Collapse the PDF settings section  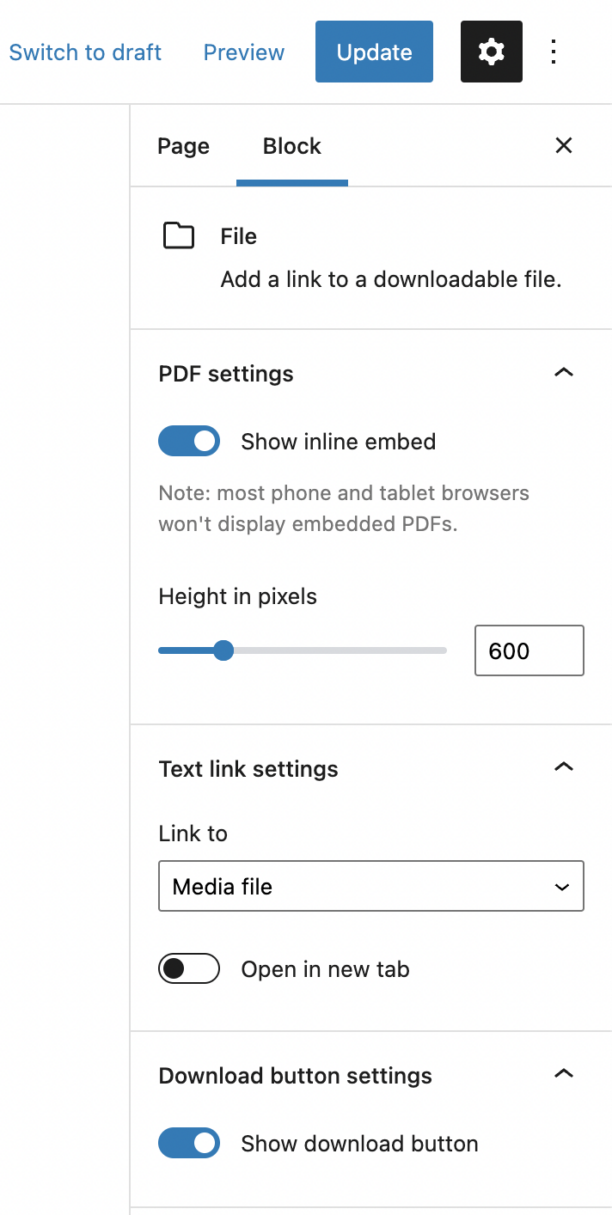click(x=564, y=373)
